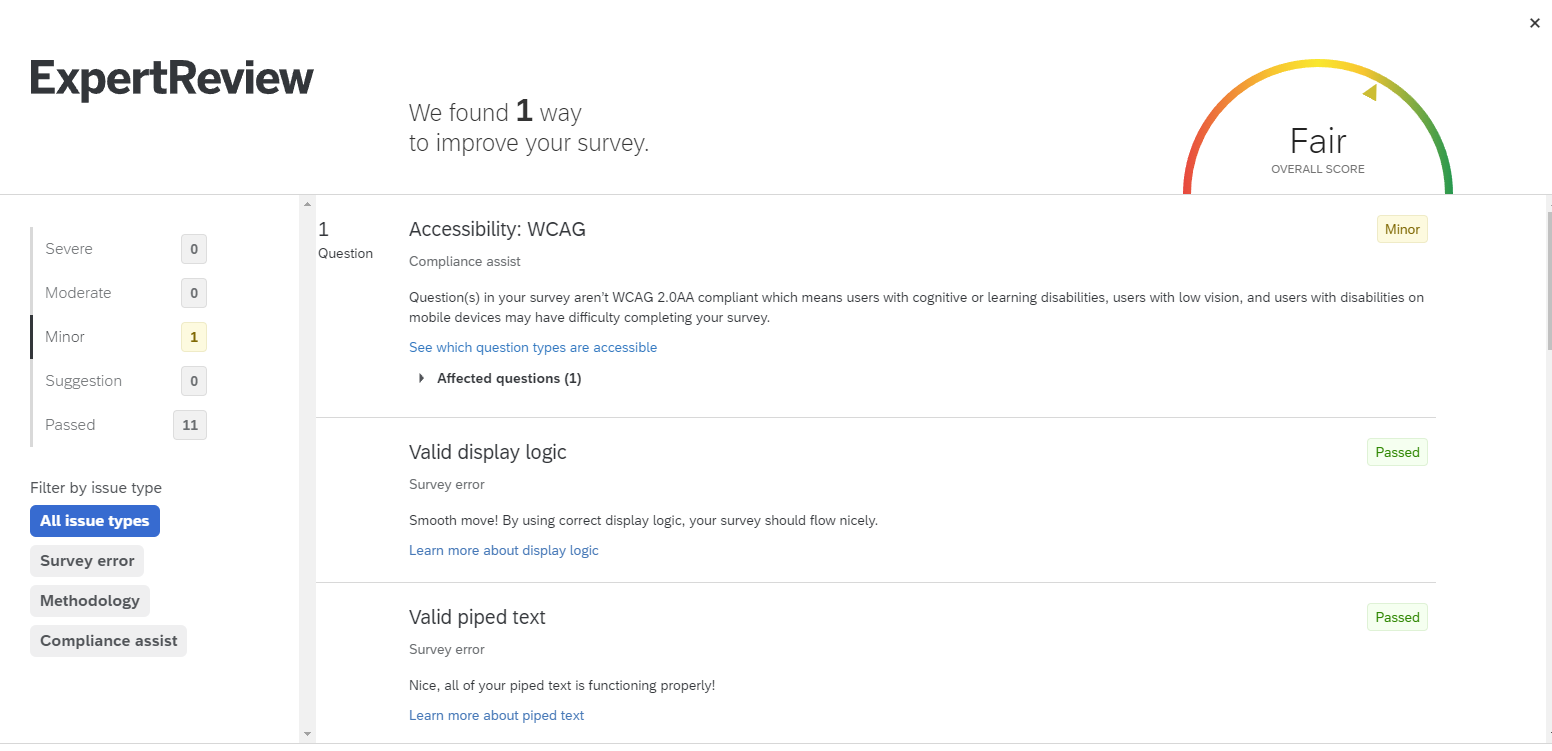This screenshot has width=1552, height=751.
Task: Click the Fair overall score gauge
Action: click(1317, 141)
